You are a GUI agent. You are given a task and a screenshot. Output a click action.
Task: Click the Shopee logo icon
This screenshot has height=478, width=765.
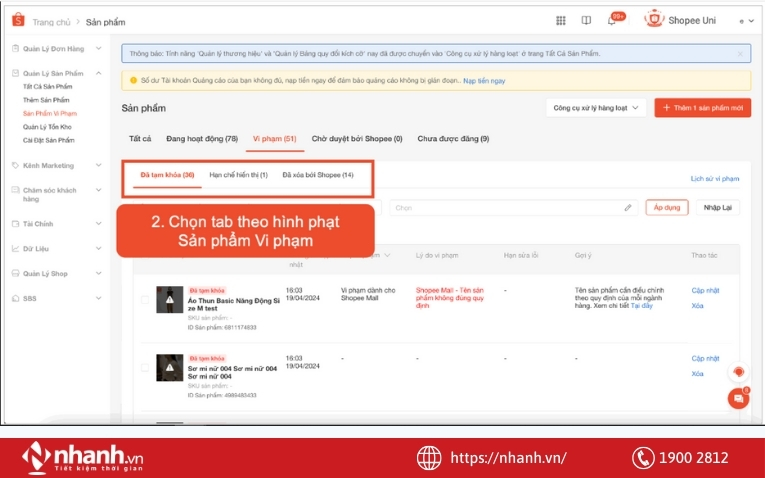point(18,20)
